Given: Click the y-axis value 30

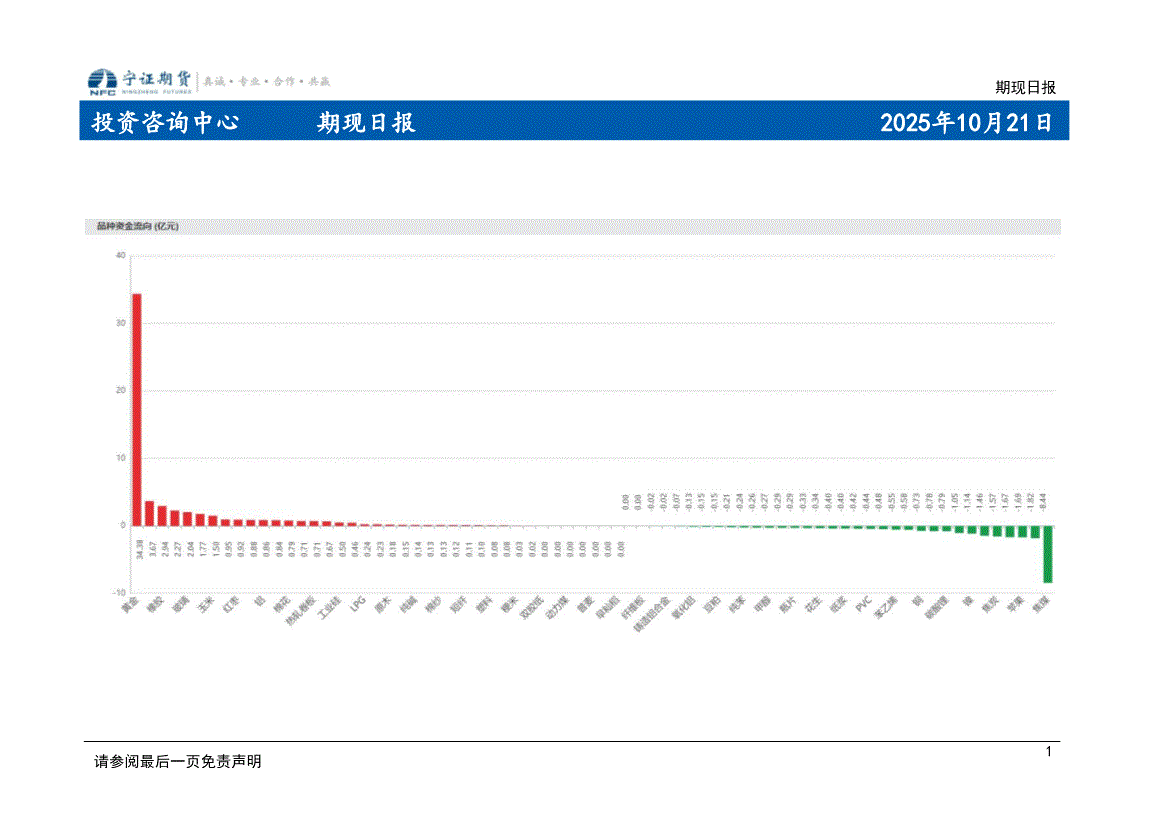Looking at the screenshot, I should pyautogui.click(x=119, y=323).
